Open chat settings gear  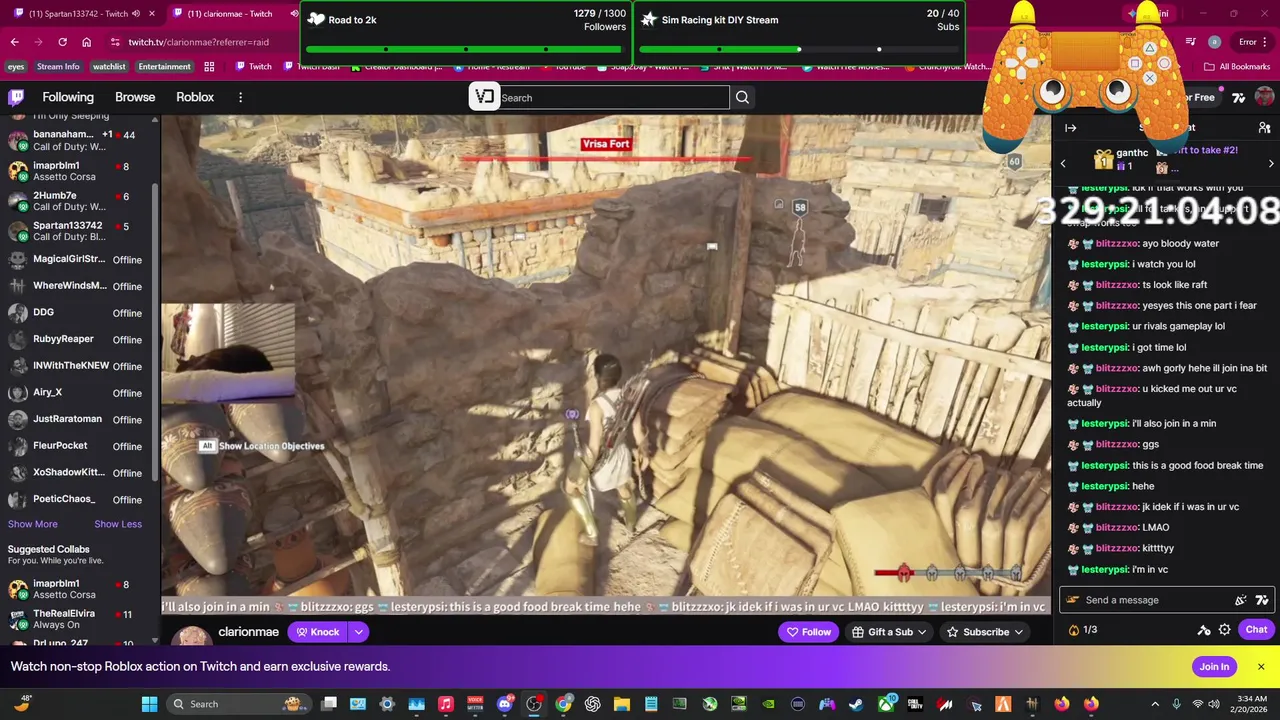[x=1225, y=630]
